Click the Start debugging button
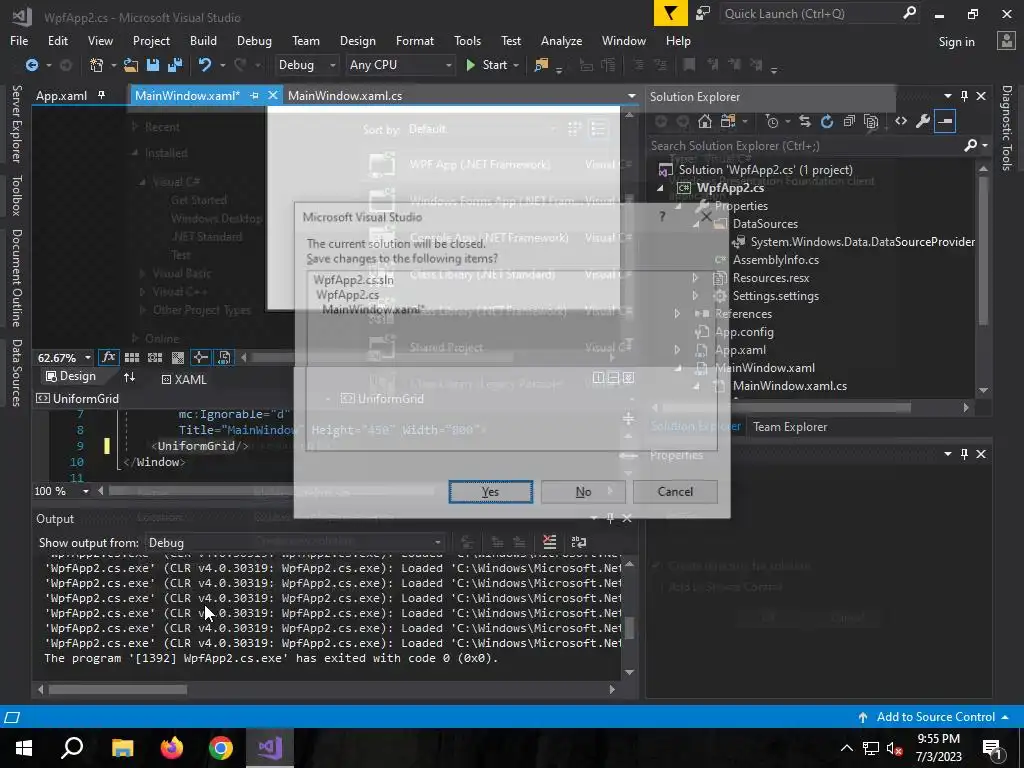The image size is (1024, 768). pyautogui.click(x=487, y=65)
